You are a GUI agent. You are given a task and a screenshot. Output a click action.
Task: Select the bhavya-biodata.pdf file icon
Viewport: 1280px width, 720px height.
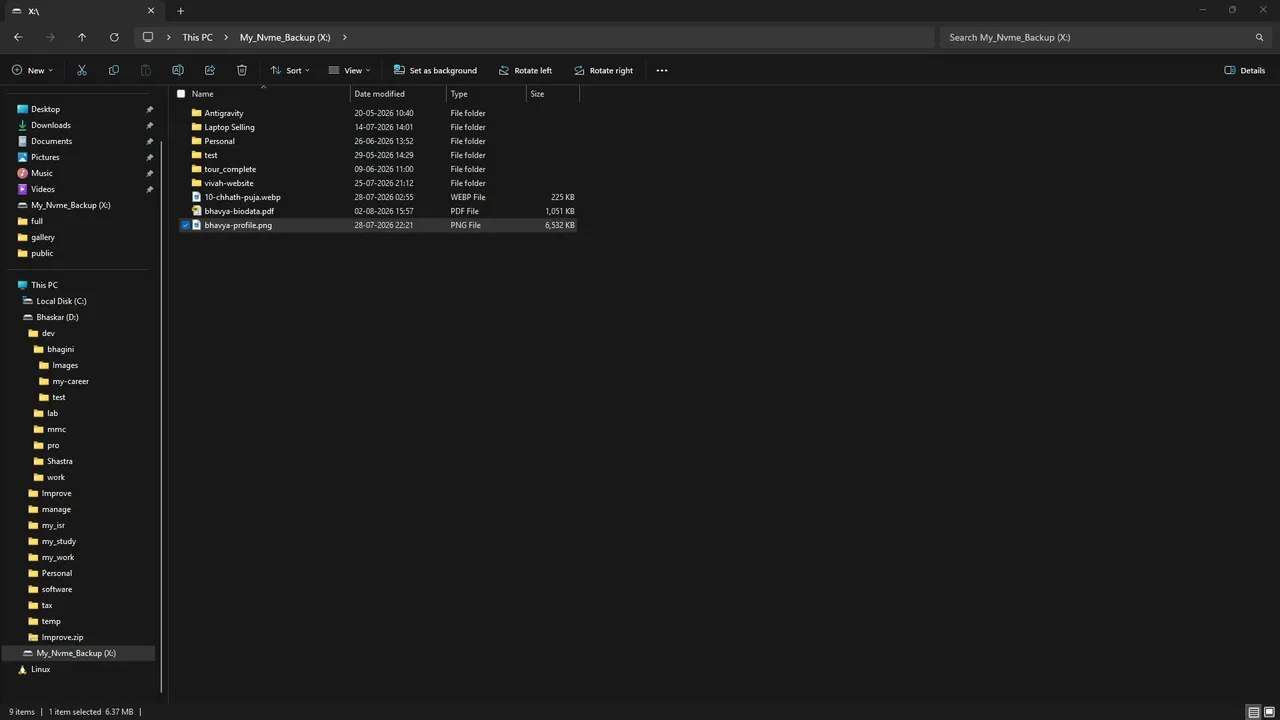pos(197,211)
